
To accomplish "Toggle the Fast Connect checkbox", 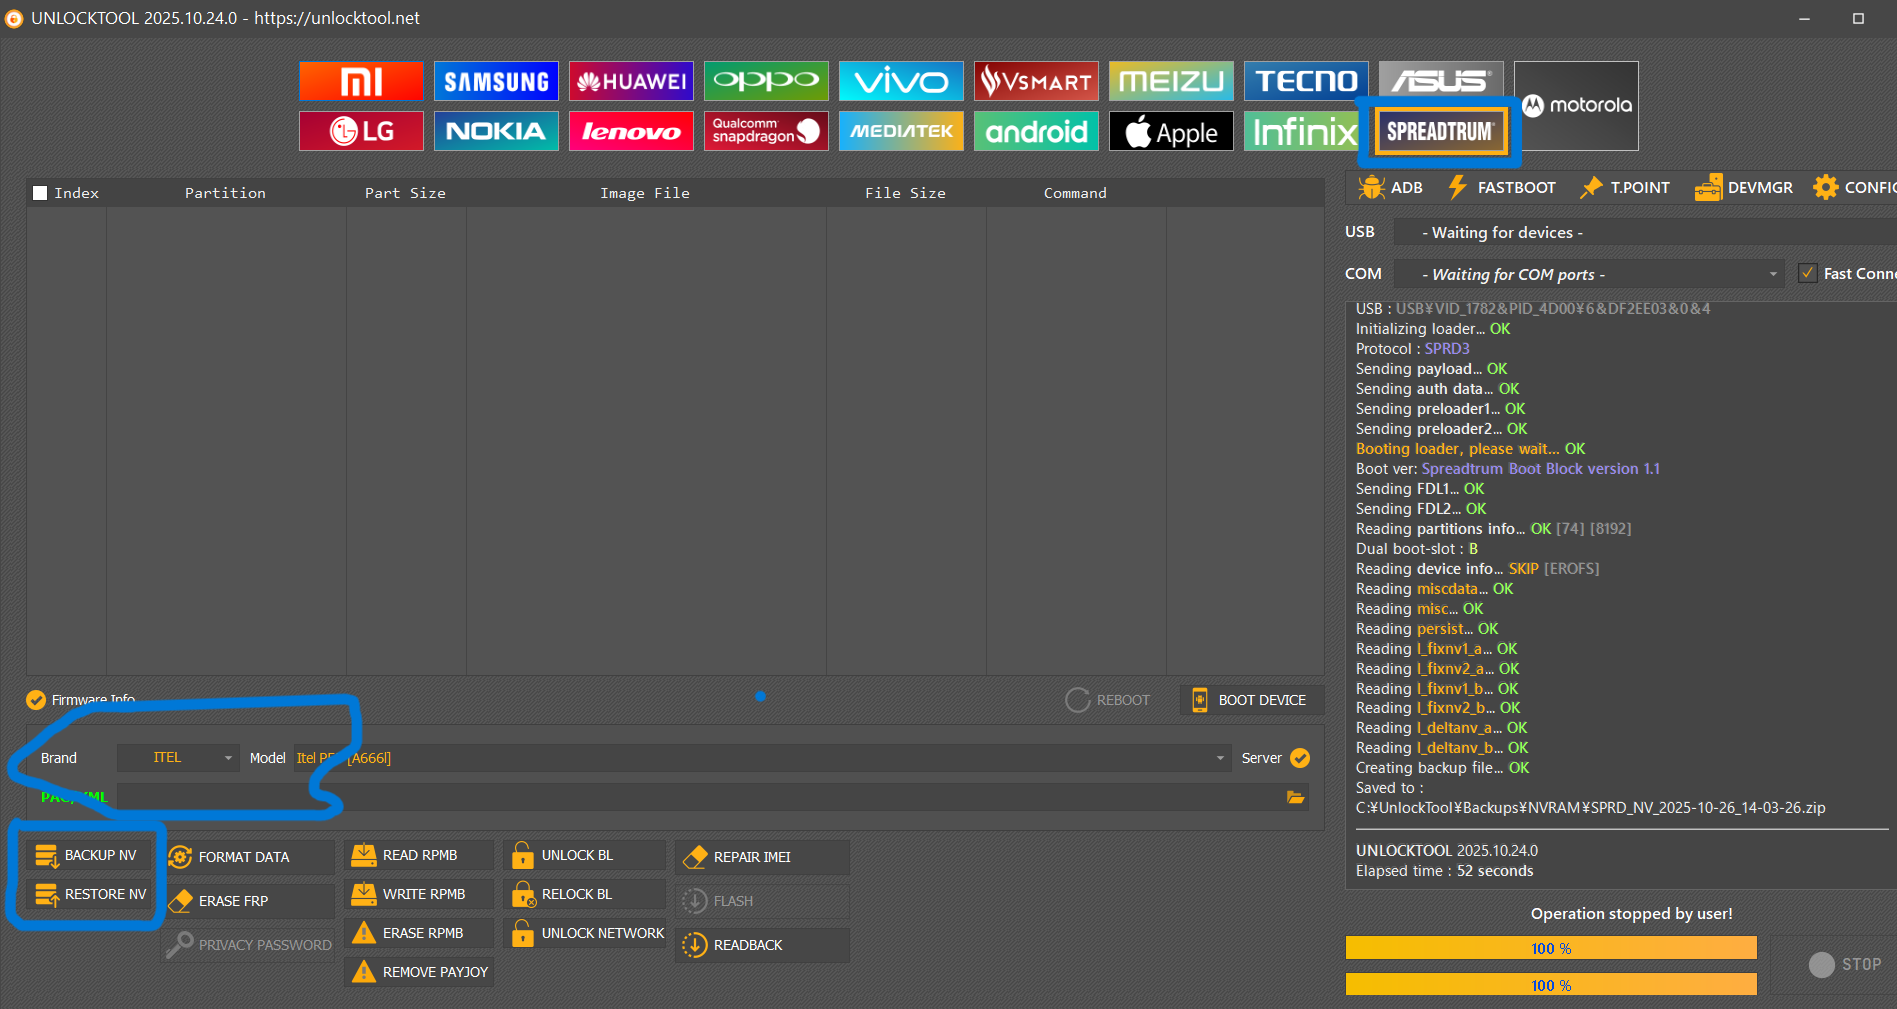I will pos(1807,273).
